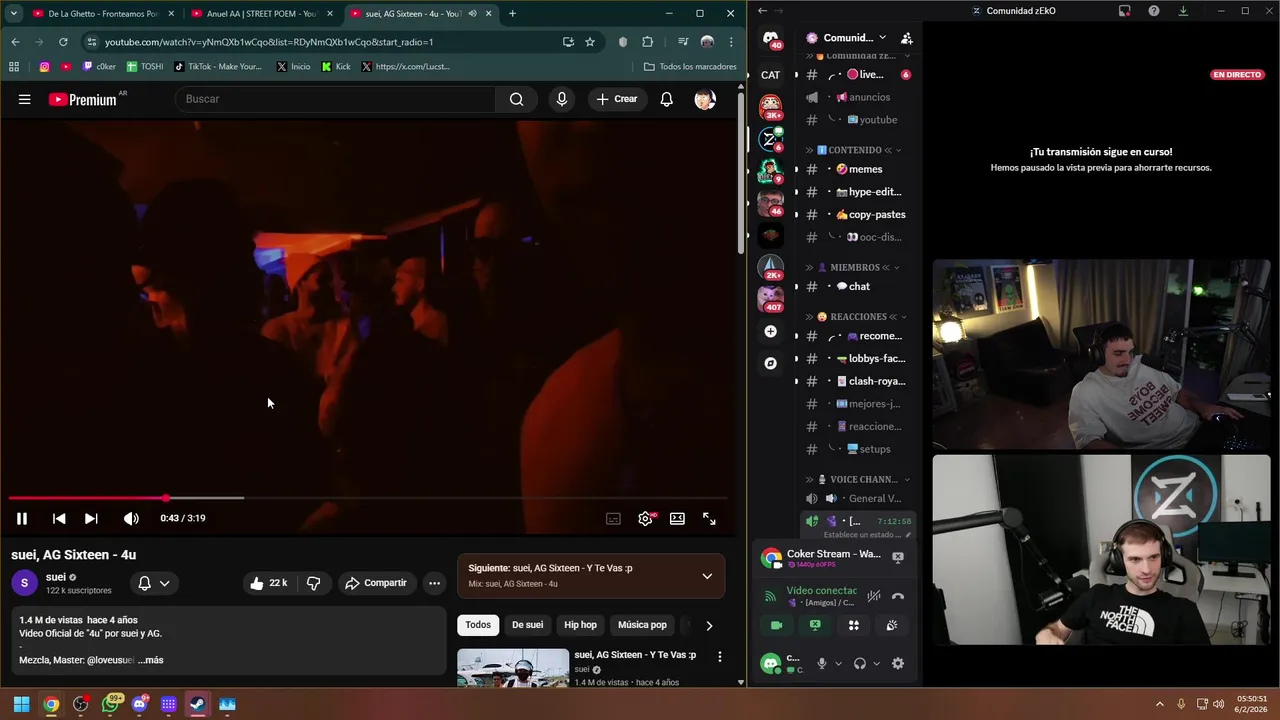Click the video progress bar

pyautogui.click(x=367, y=497)
